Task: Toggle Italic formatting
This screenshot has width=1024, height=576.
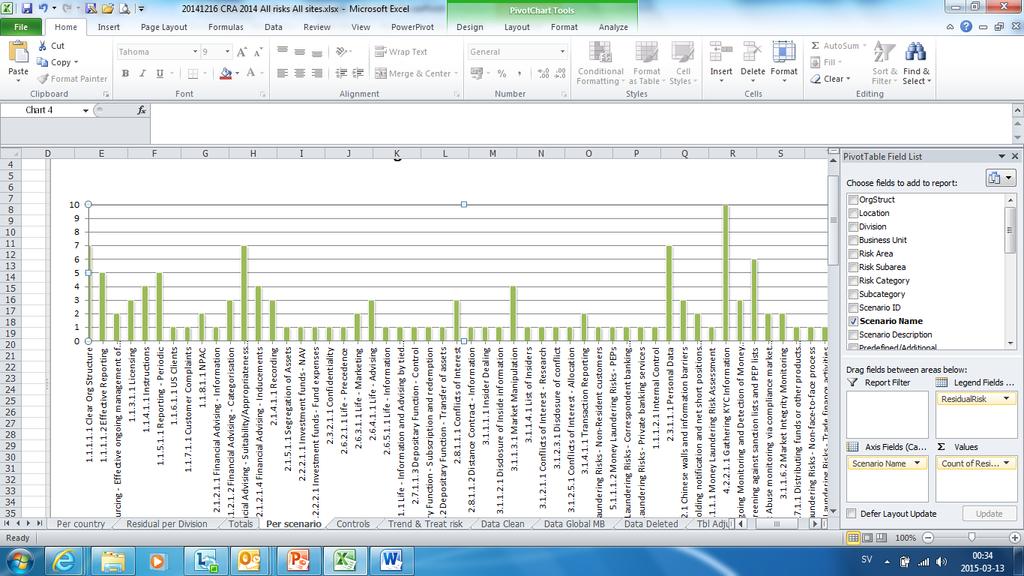Action: click(x=142, y=73)
